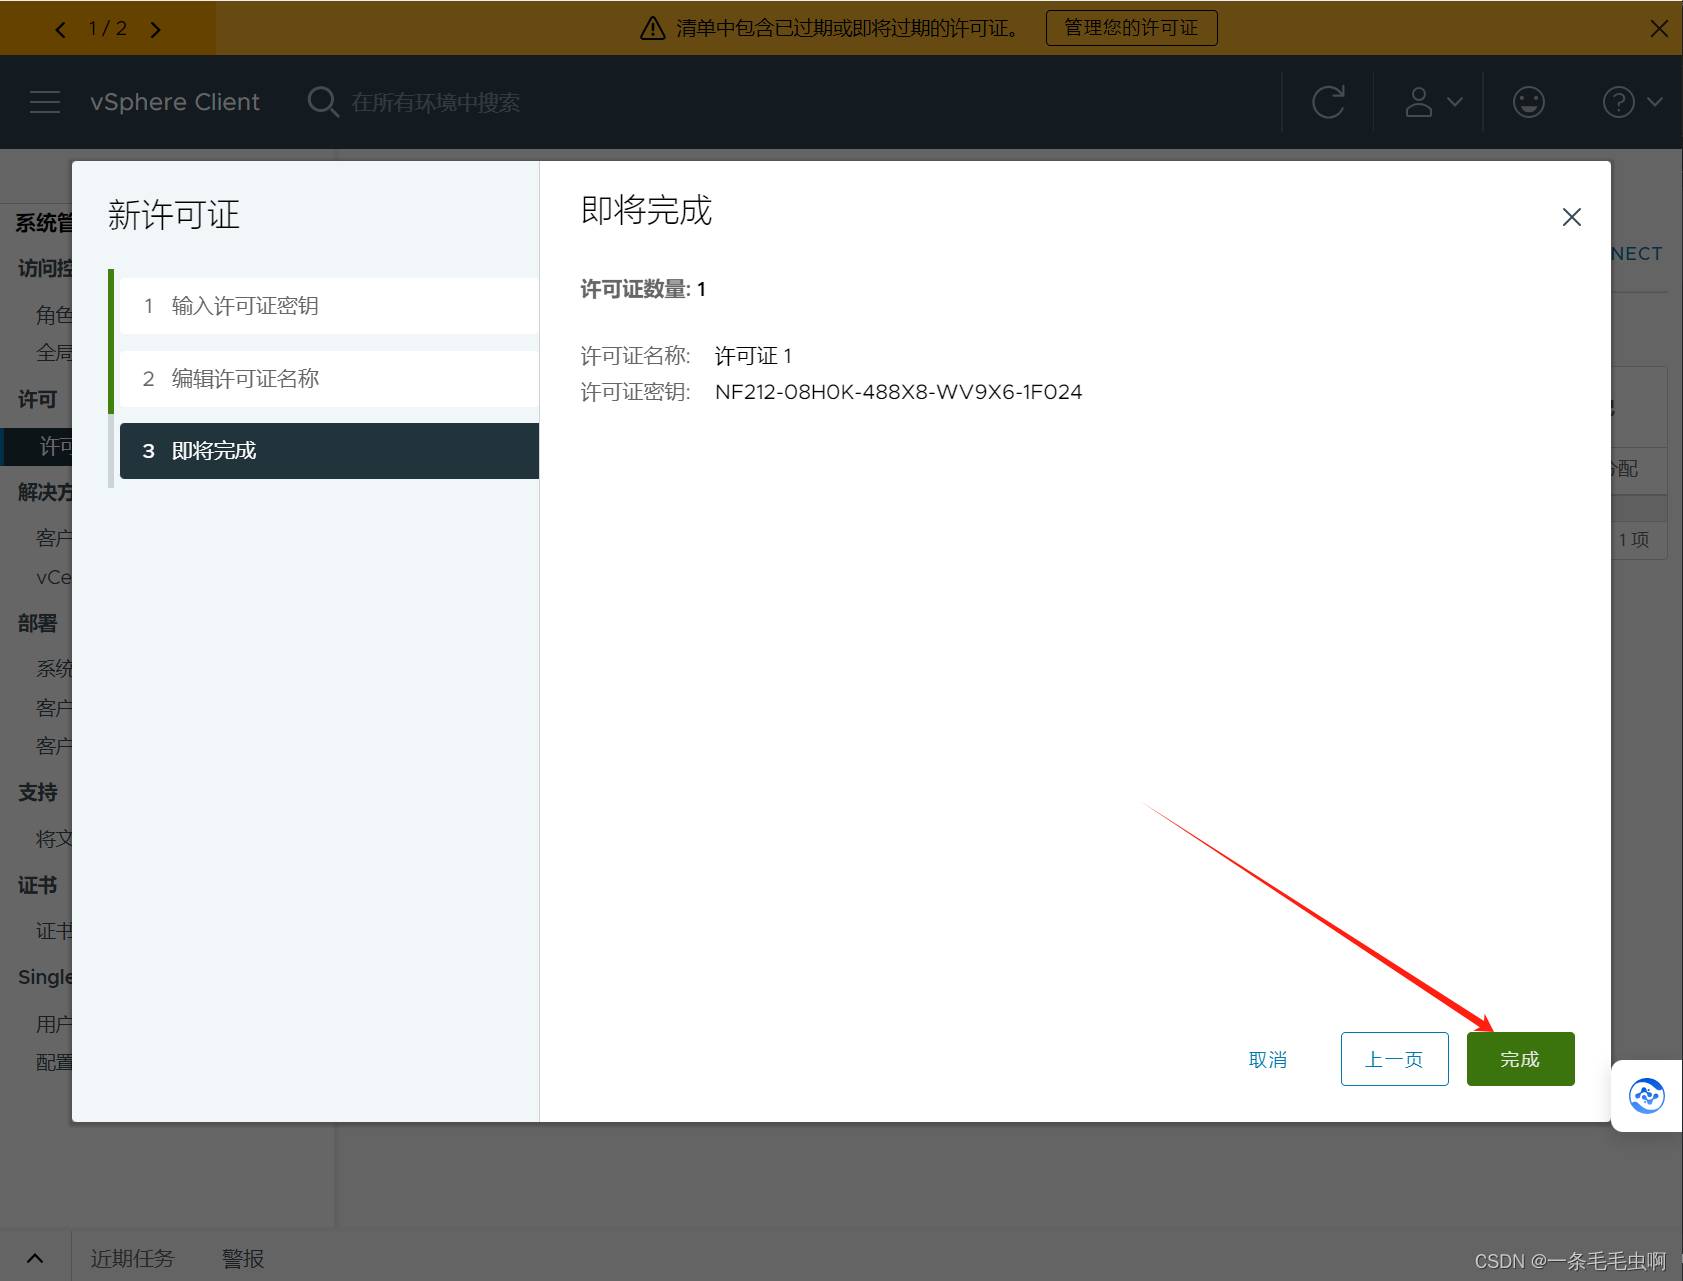
Task: Go to next notification with right arrow
Action: tap(155, 29)
